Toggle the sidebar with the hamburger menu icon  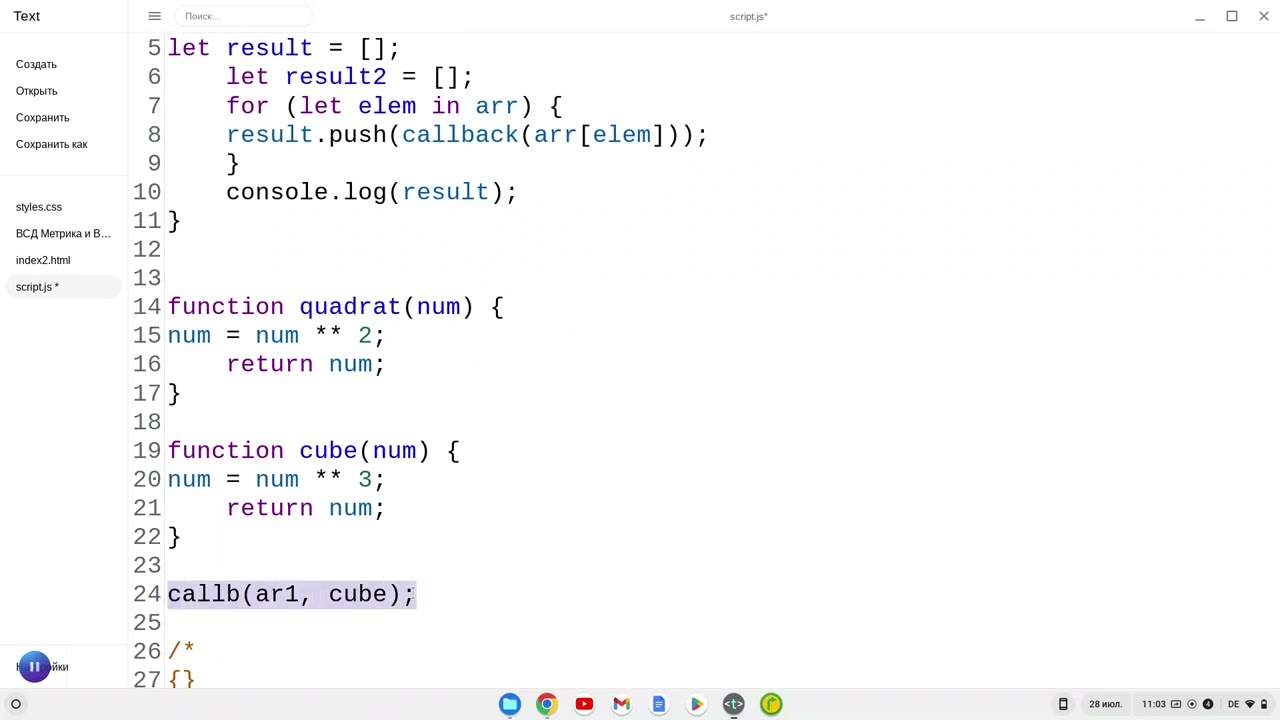154,16
